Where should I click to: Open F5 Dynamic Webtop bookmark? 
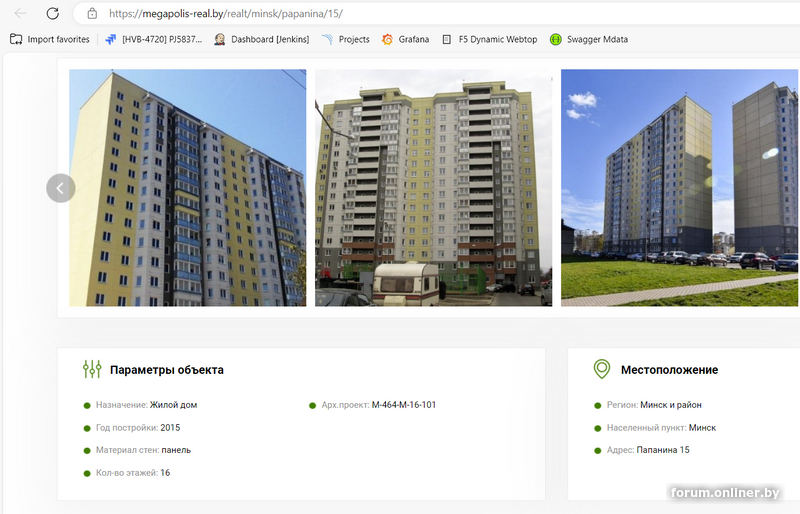[489, 39]
